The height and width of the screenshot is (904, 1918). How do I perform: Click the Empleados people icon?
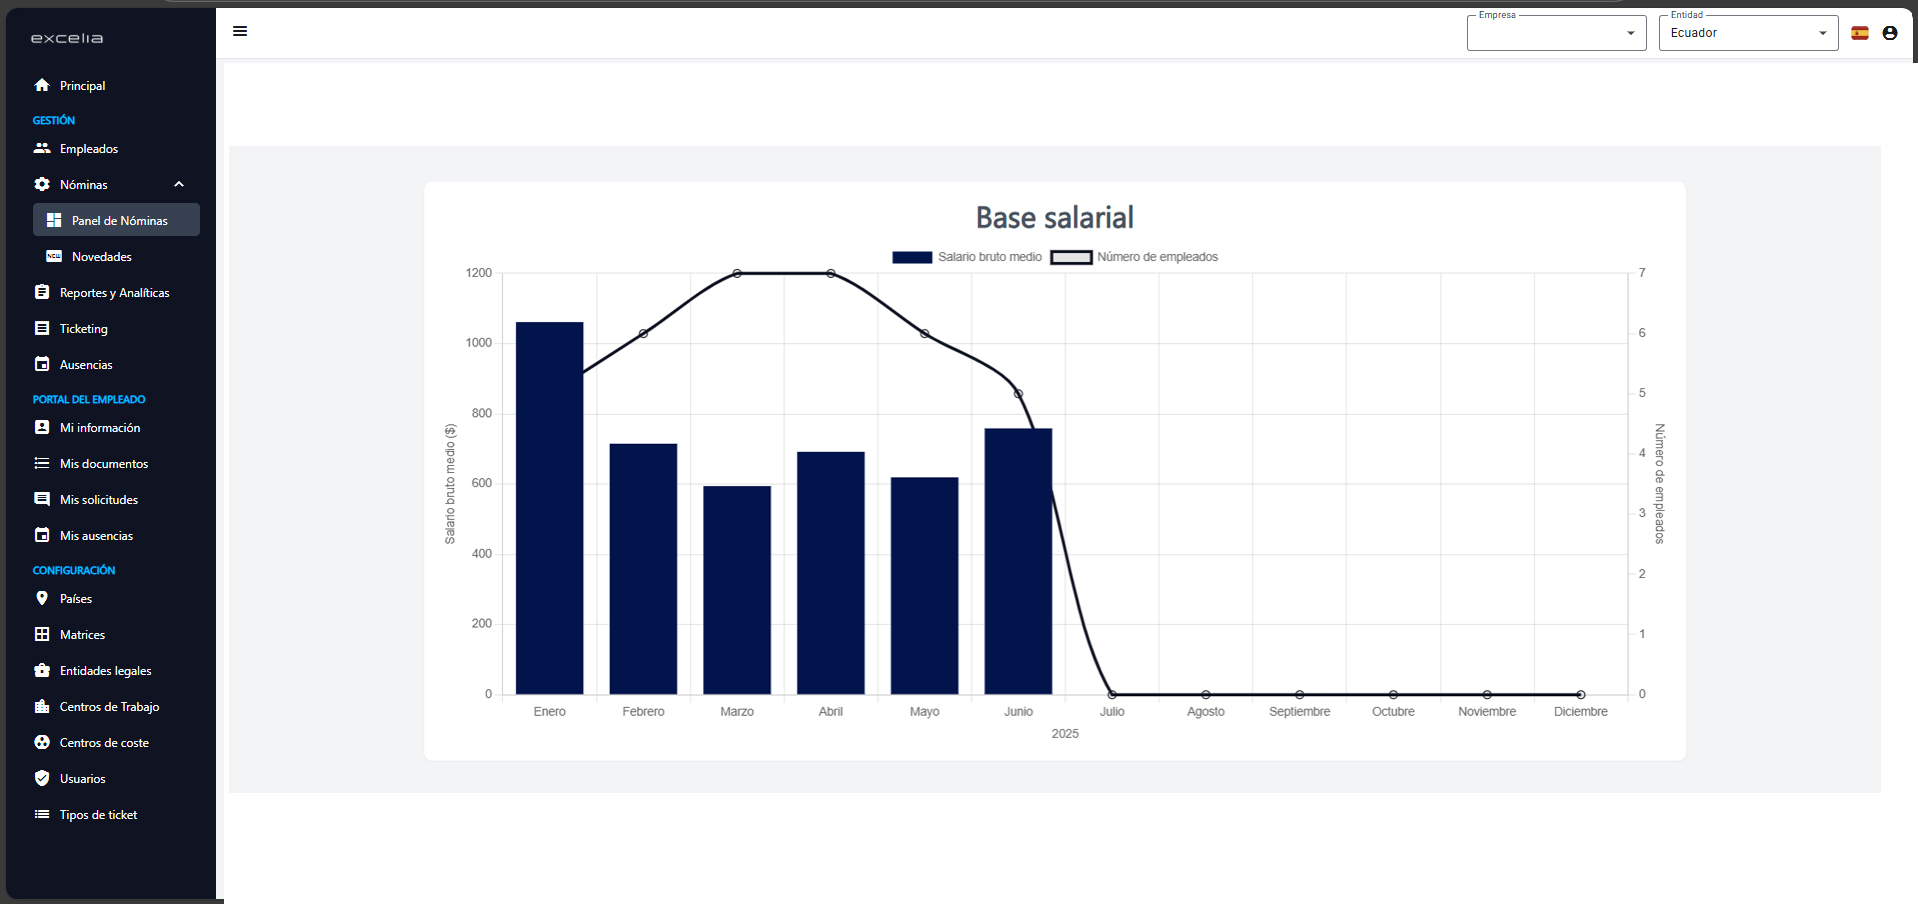[42, 148]
